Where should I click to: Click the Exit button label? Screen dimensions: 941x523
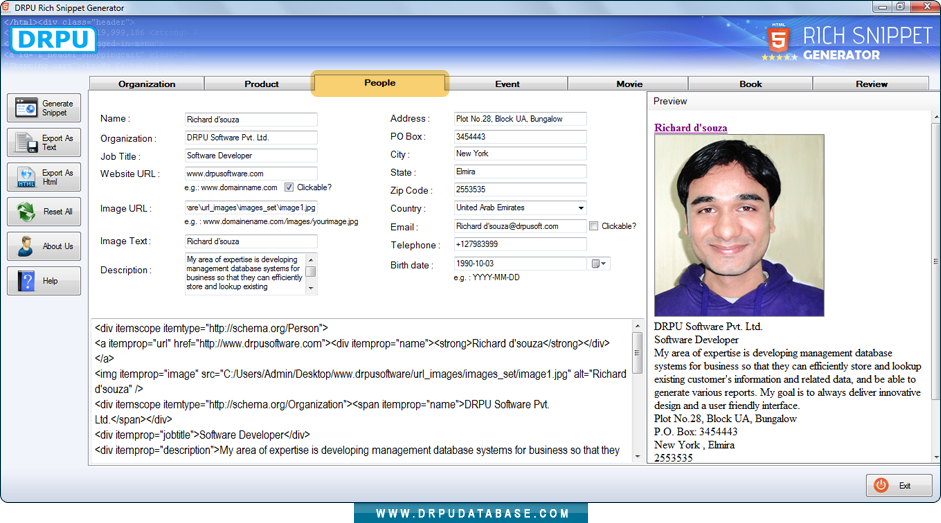point(904,486)
